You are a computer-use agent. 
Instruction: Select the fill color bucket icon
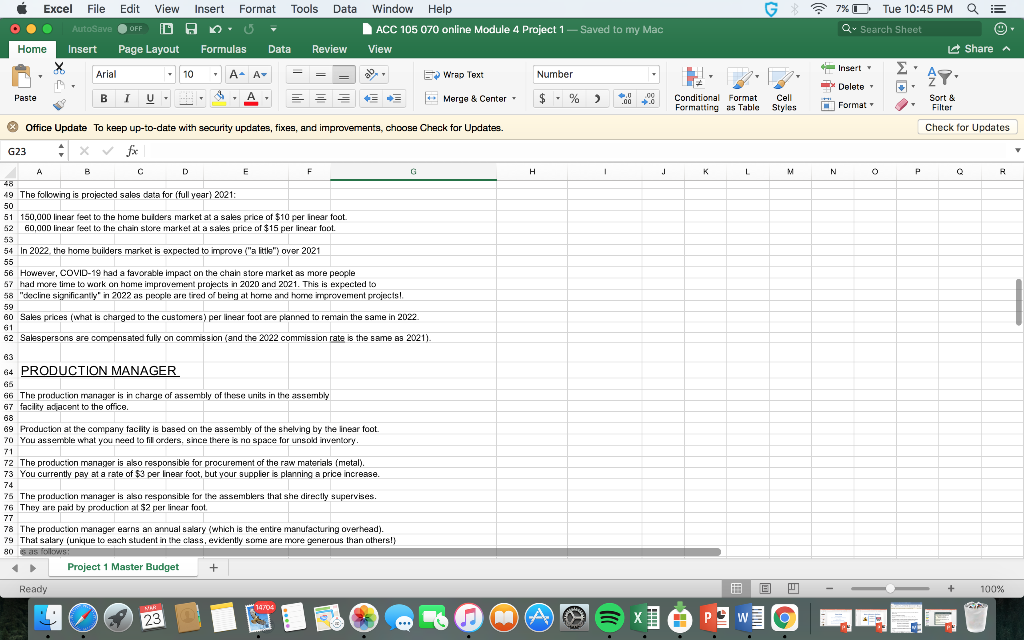(219, 96)
